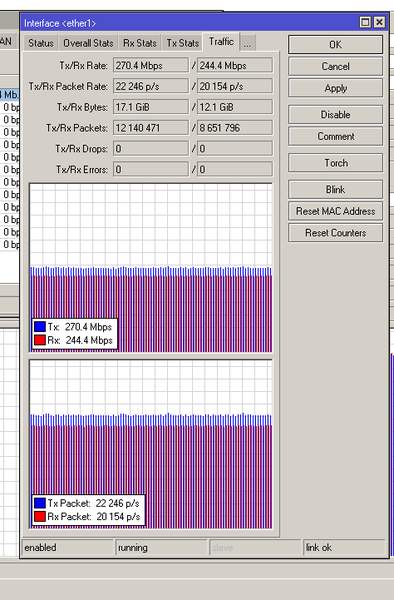This screenshot has width=394, height=600.
Task: Click the packet rate graph
Action: (x=151, y=444)
